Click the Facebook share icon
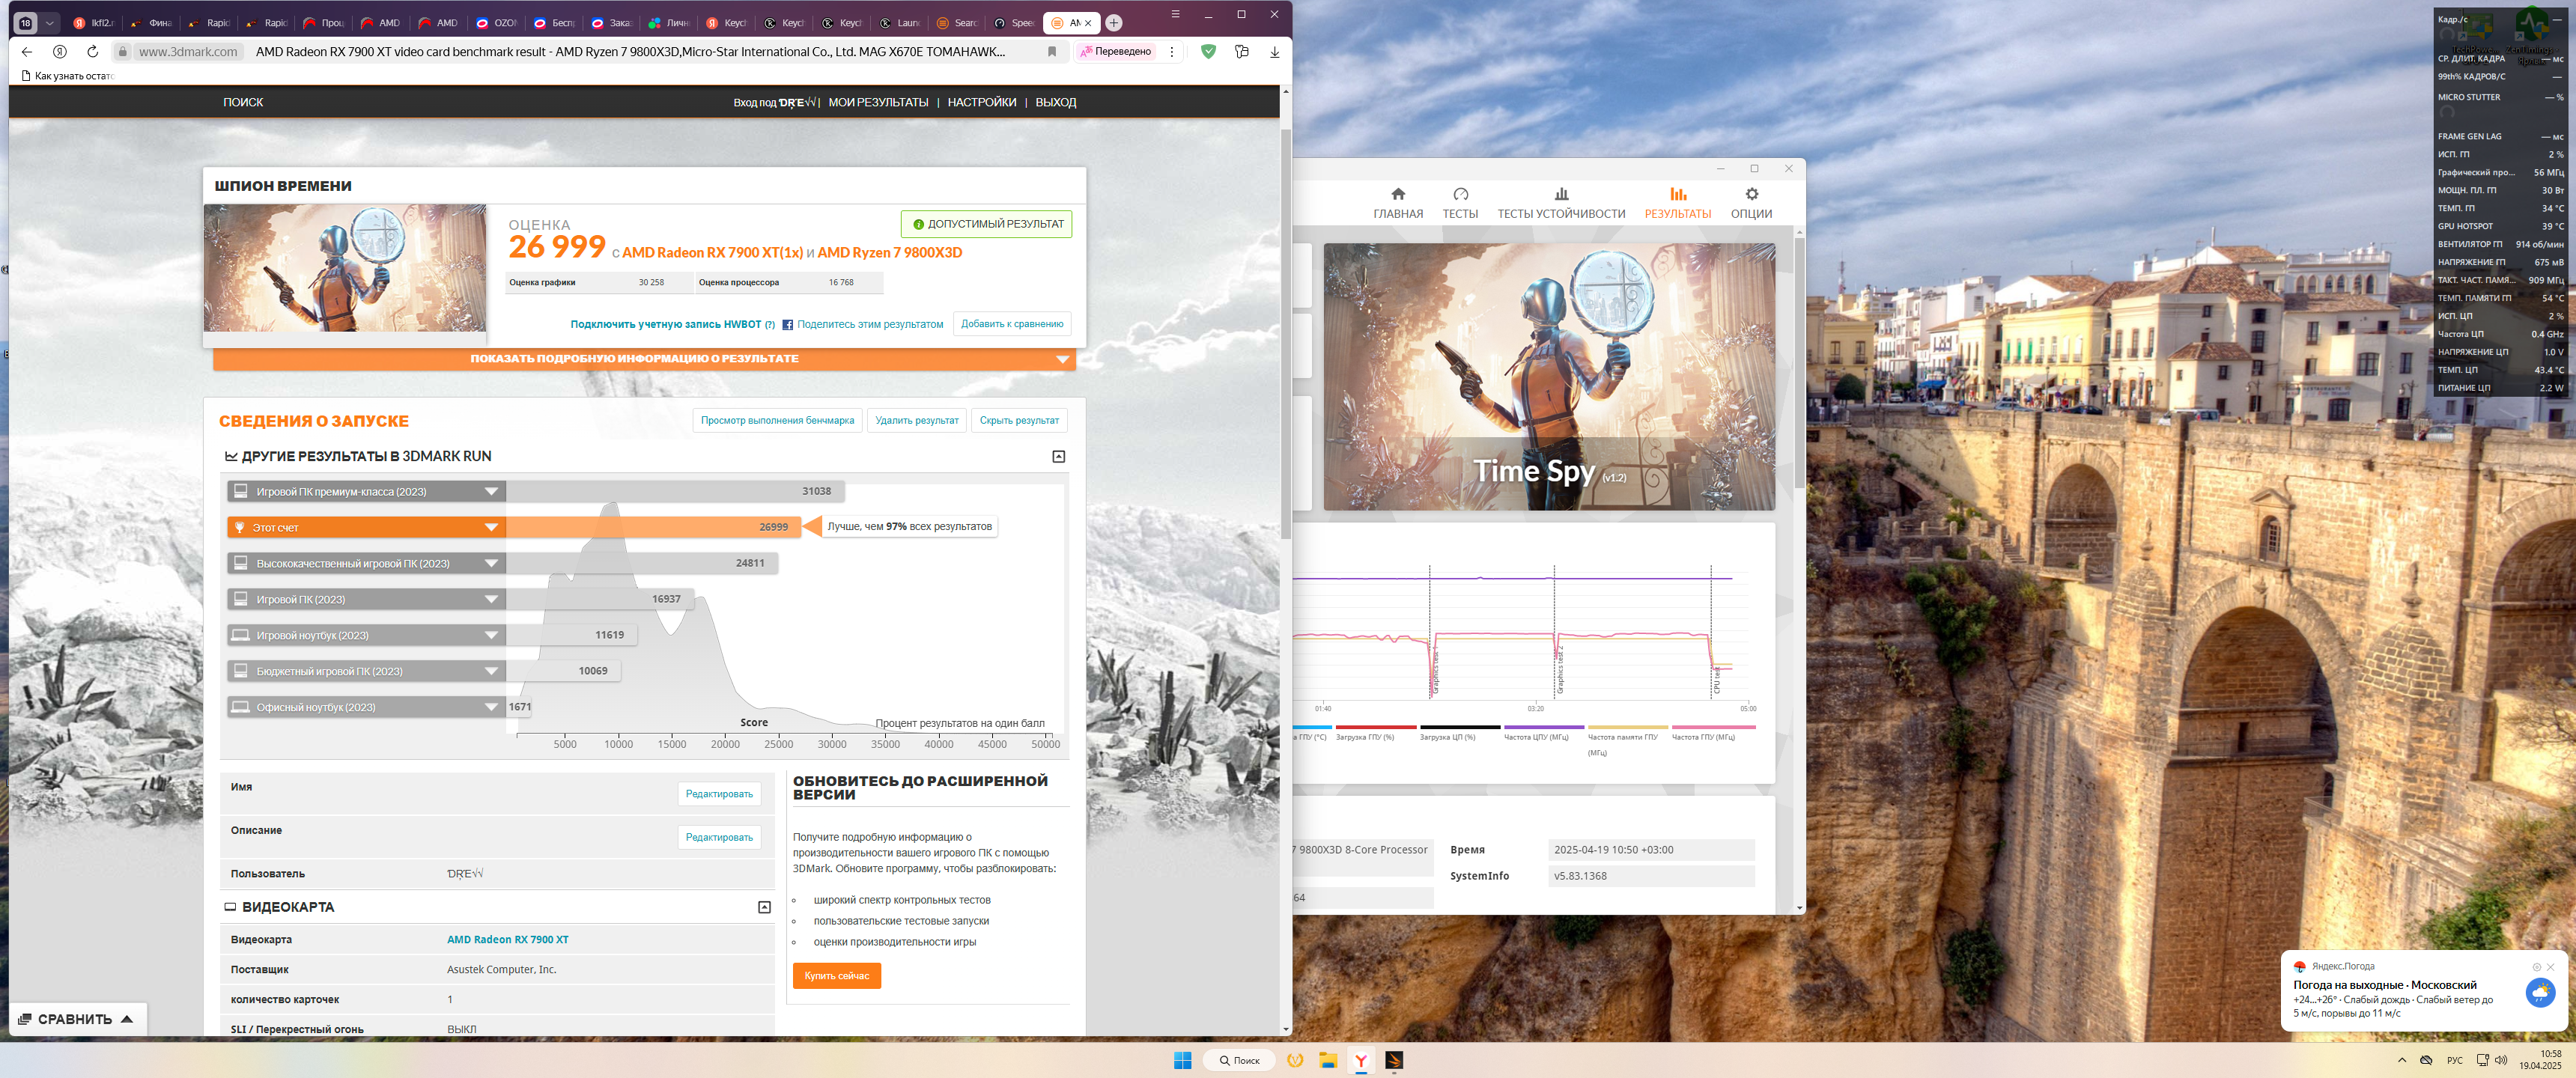The image size is (2576, 1078). click(788, 325)
